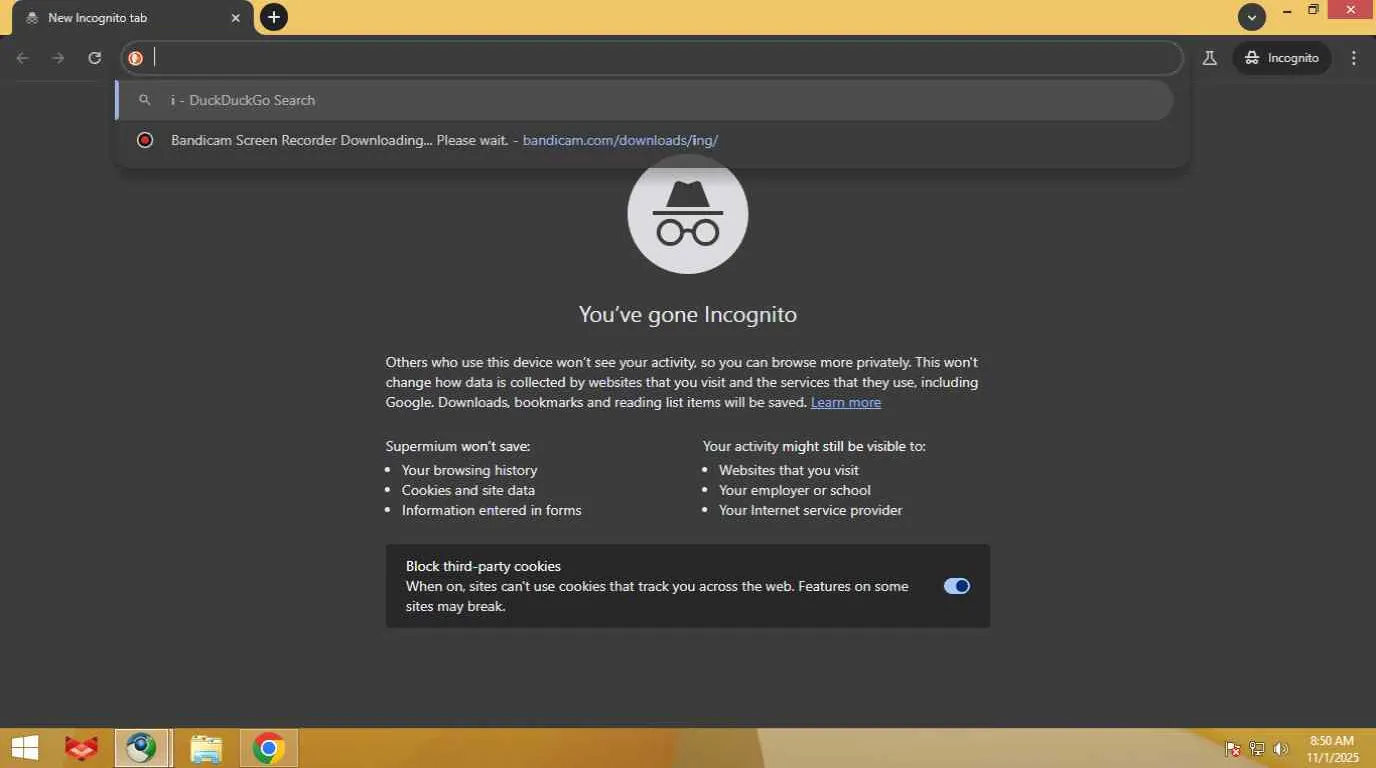Click the "Websites that you visit" bullet
Viewport: 1376px width, 768px height.
789,470
